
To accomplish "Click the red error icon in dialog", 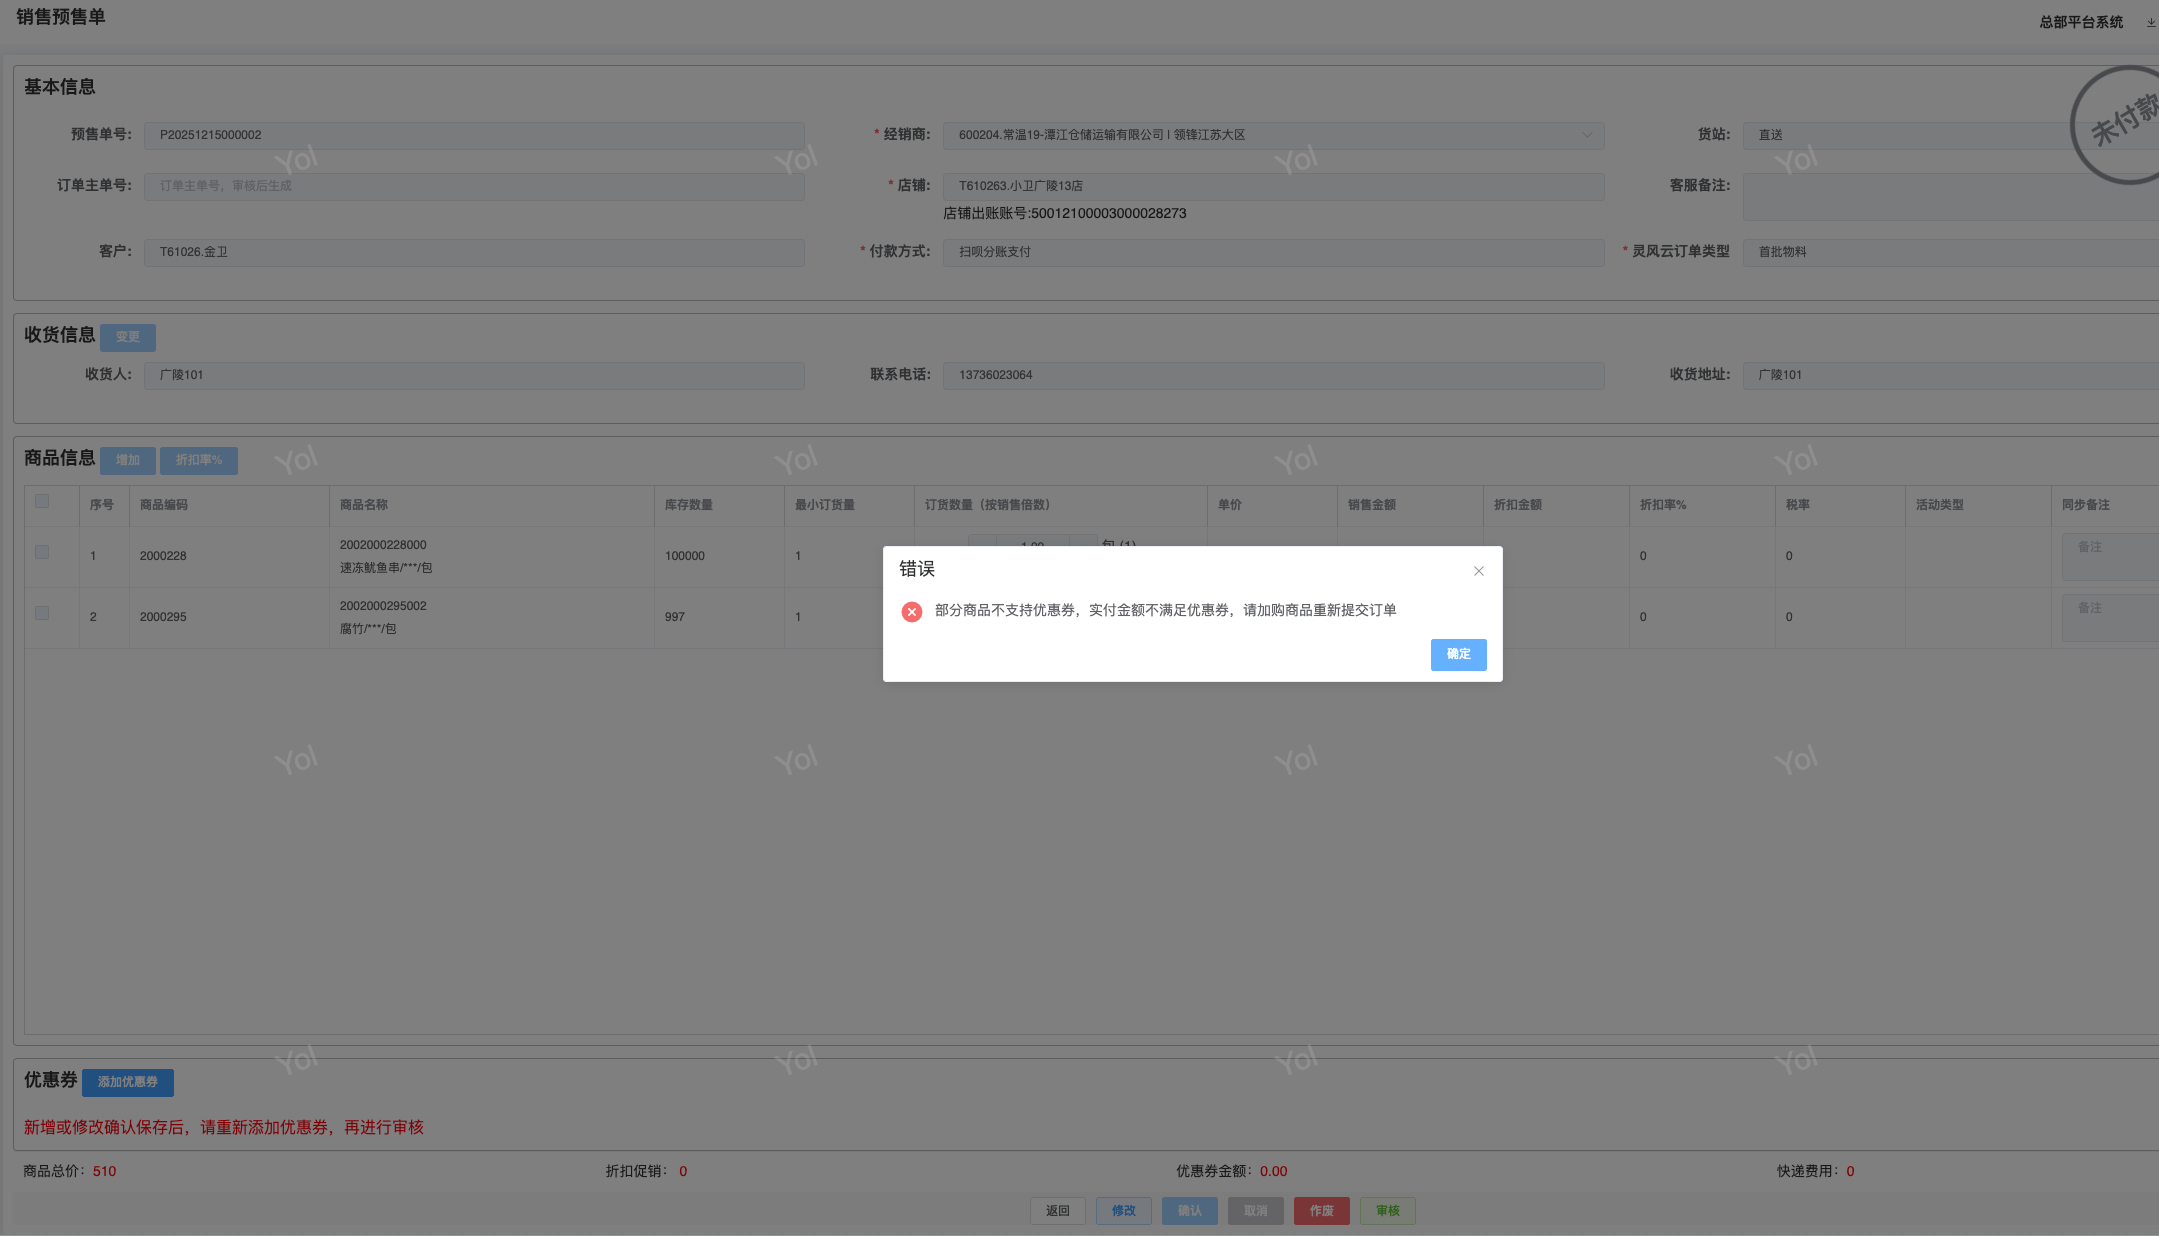I will [911, 612].
